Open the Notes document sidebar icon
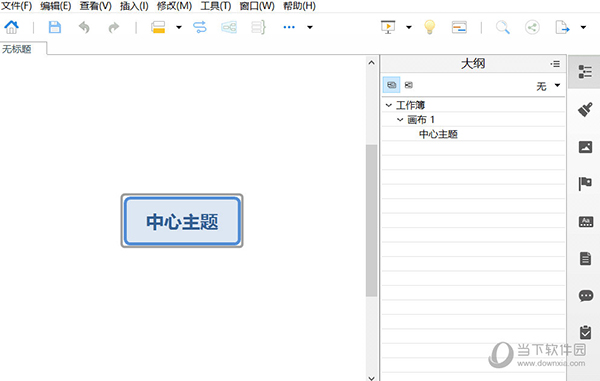 585,258
